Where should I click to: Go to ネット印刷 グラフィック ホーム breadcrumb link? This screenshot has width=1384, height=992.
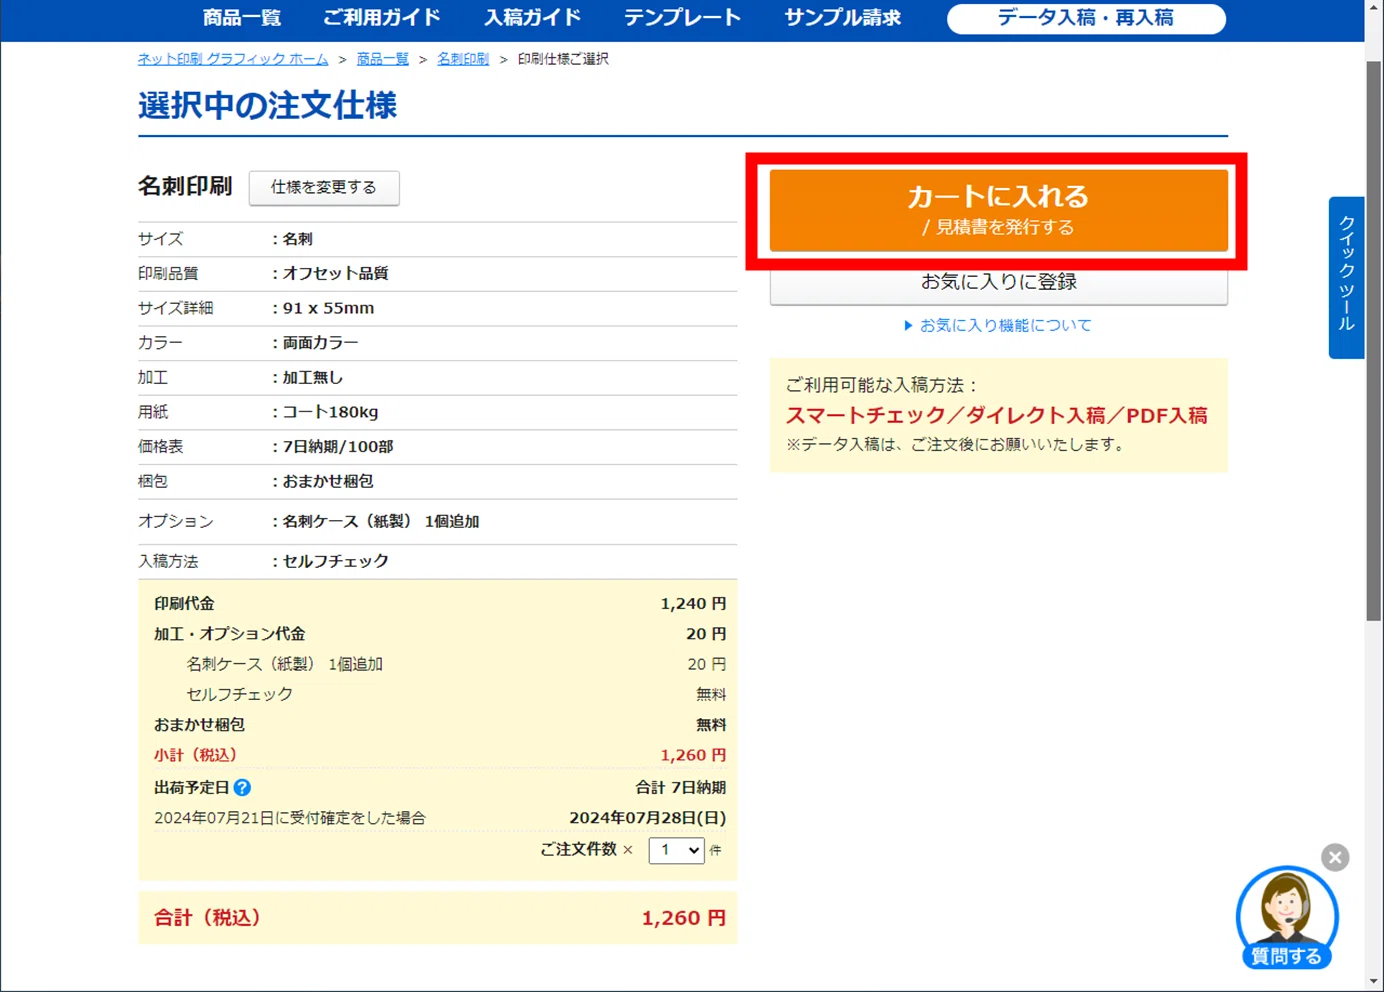click(233, 59)
